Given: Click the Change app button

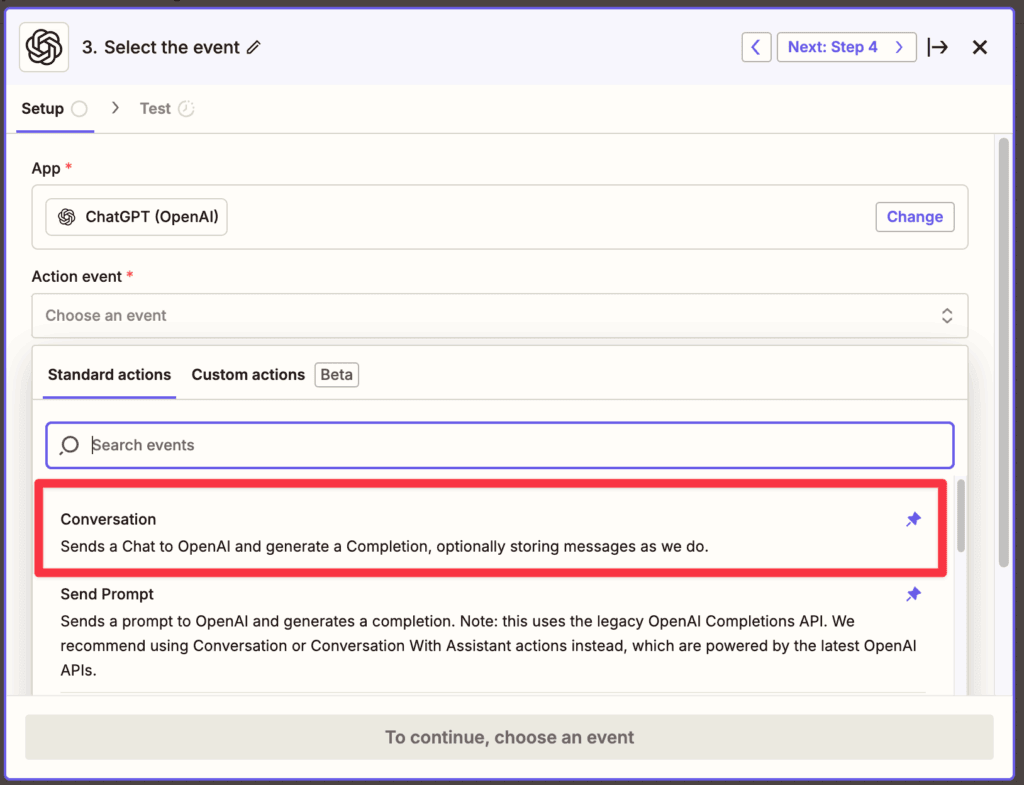Looking at the screenshot, I should point(914,217).
